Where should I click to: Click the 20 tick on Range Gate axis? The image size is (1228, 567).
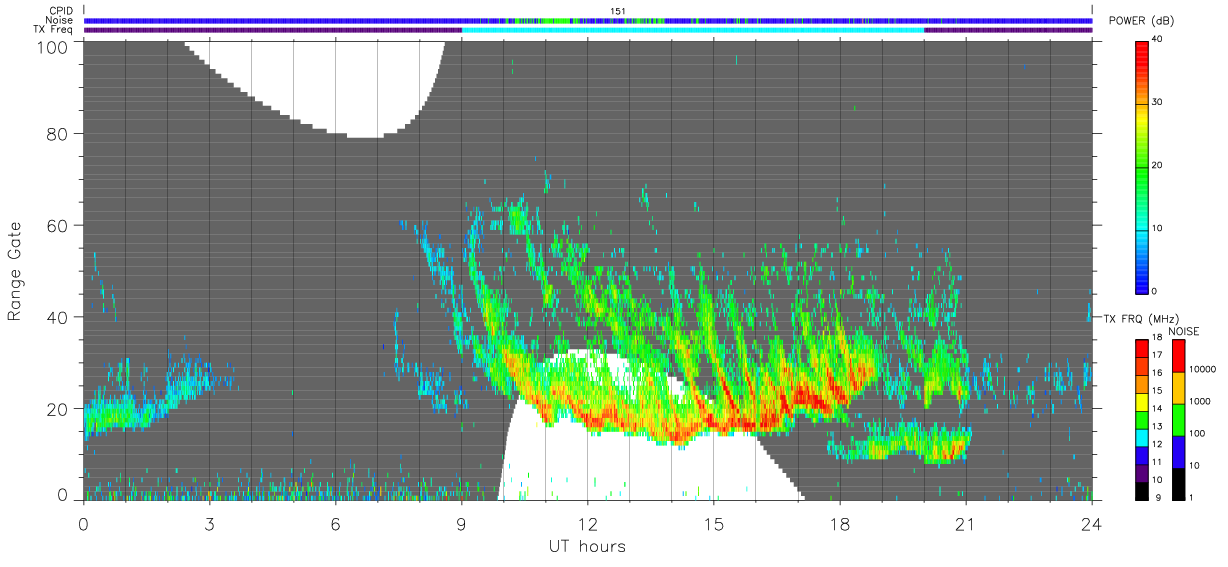(56, 409)
